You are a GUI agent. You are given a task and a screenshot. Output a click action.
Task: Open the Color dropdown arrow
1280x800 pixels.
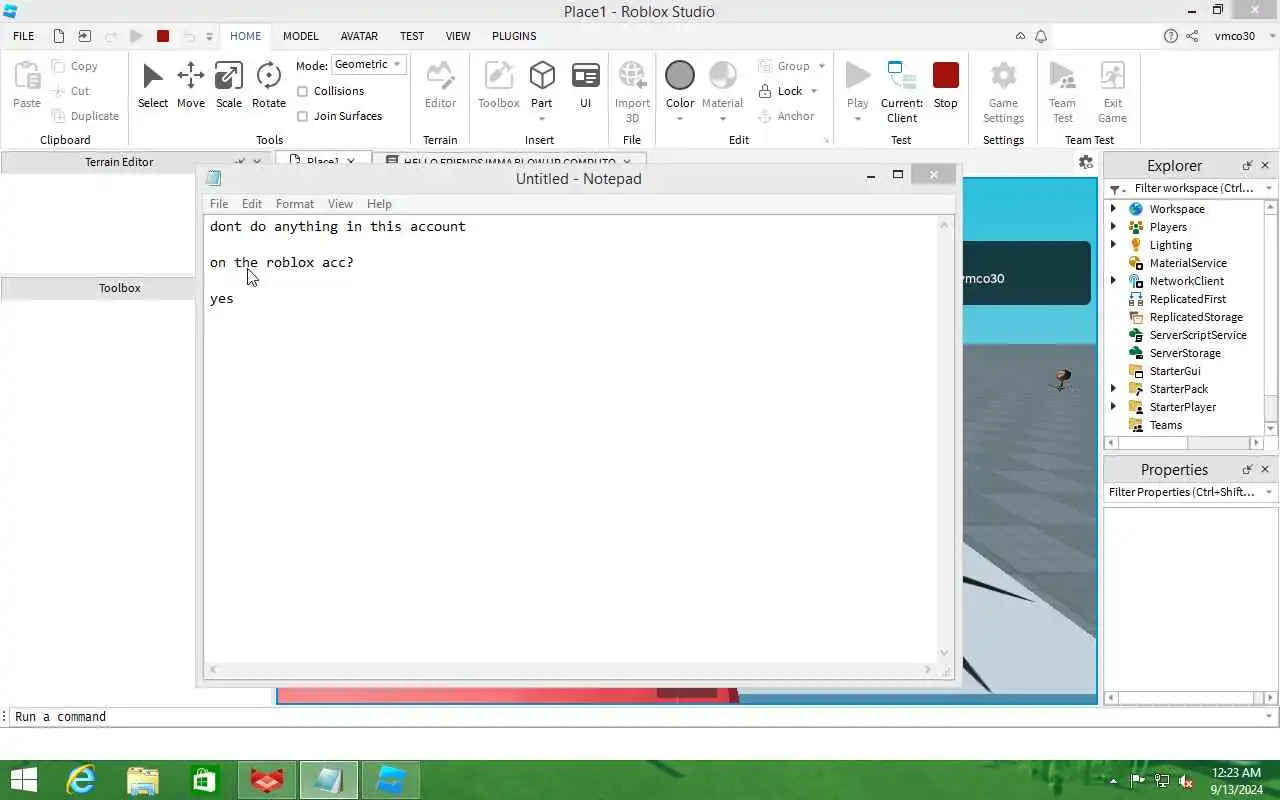[679, 118]
